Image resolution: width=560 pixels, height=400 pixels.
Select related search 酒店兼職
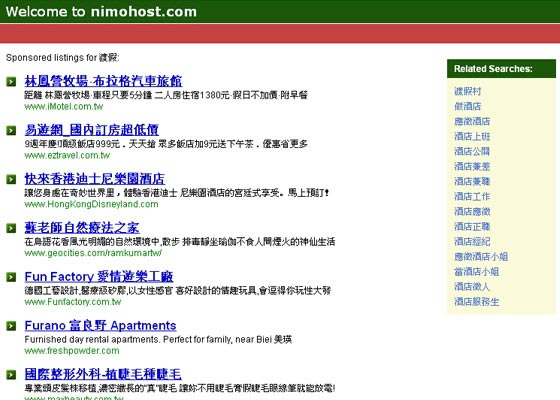click(x=472, y=181)
